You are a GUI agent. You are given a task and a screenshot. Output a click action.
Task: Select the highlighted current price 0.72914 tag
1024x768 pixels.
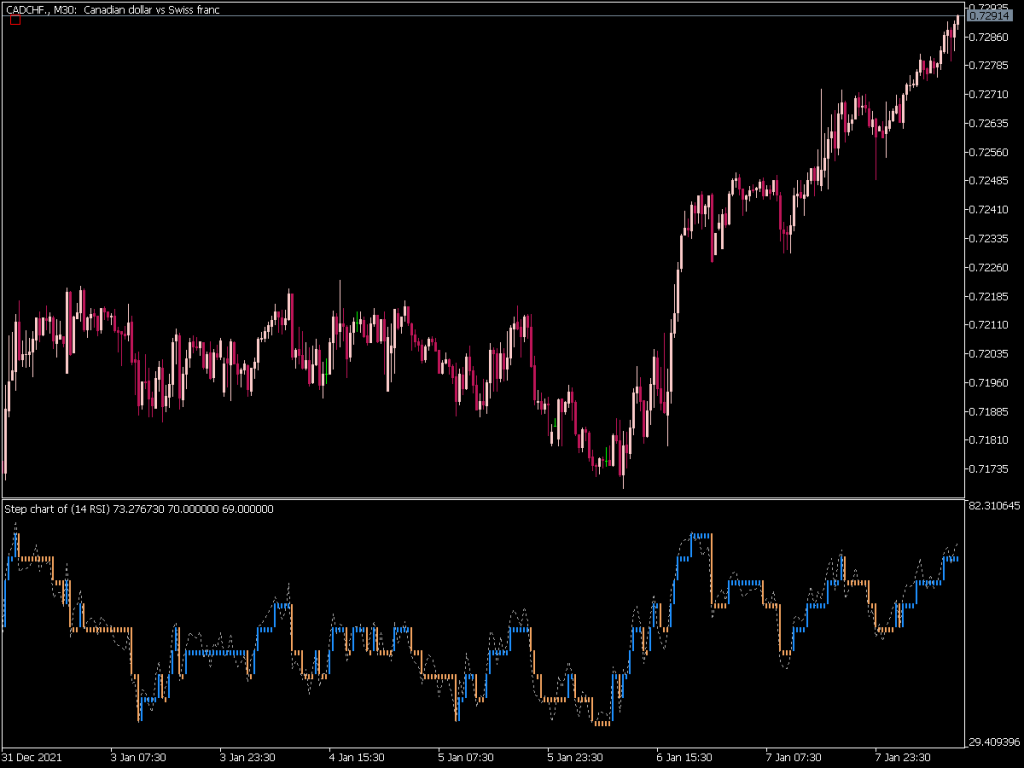pos(993,17)
